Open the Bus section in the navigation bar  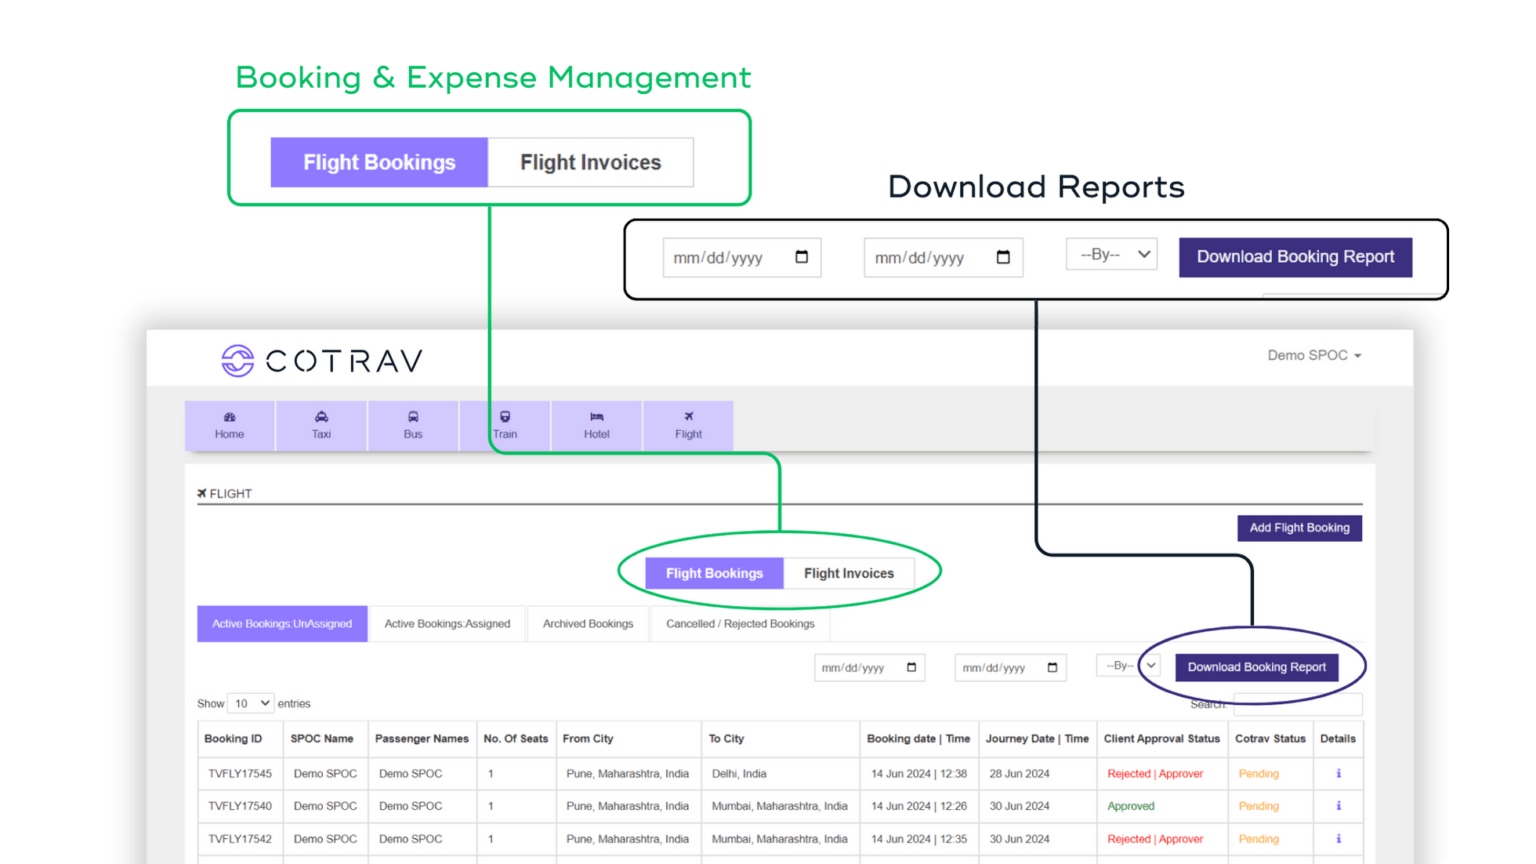pos(413,426)
